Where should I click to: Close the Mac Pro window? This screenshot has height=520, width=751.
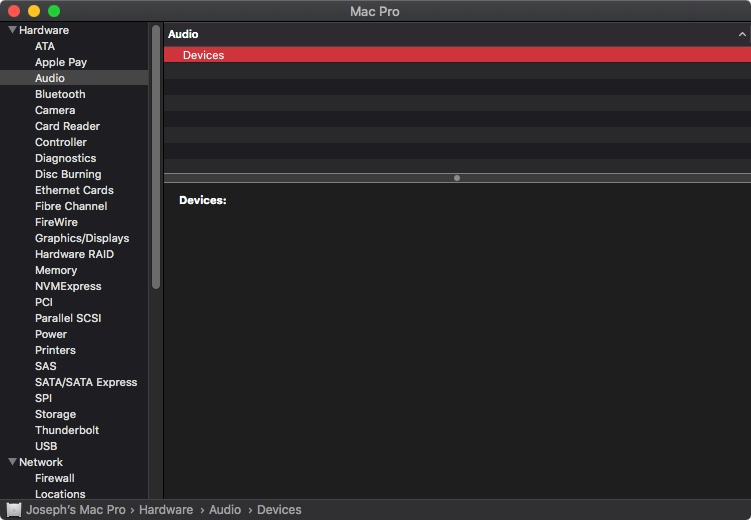(x=14, y=11)
